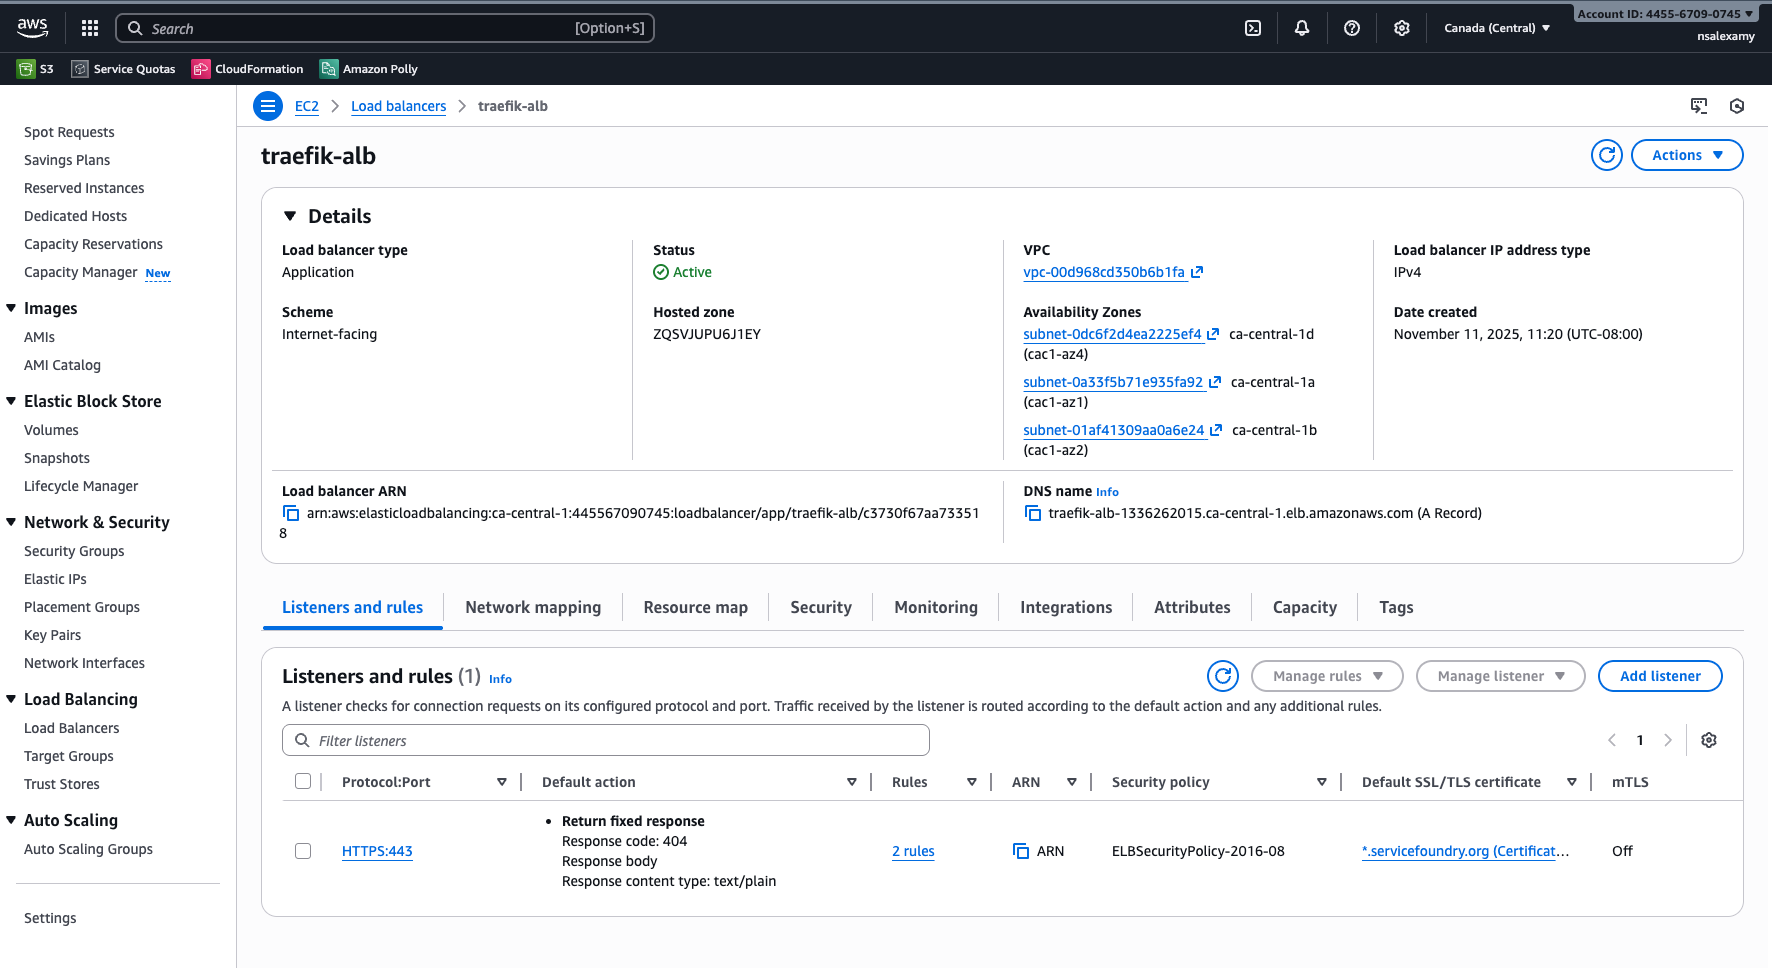Open CloudShell from the top navigation

point(1253,27)
